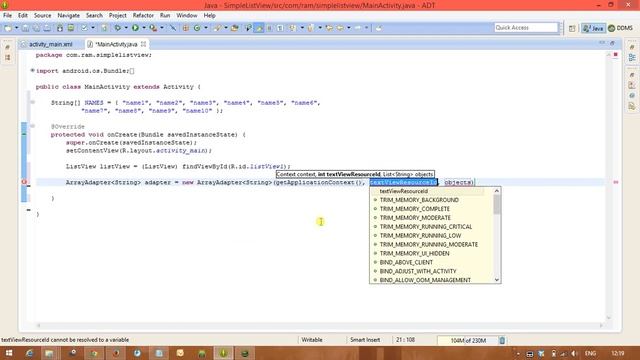The width and height of the screenshot is (640, 360).
Task: Collapse the NAMES array declaration fold
Action: pos(32,102)
